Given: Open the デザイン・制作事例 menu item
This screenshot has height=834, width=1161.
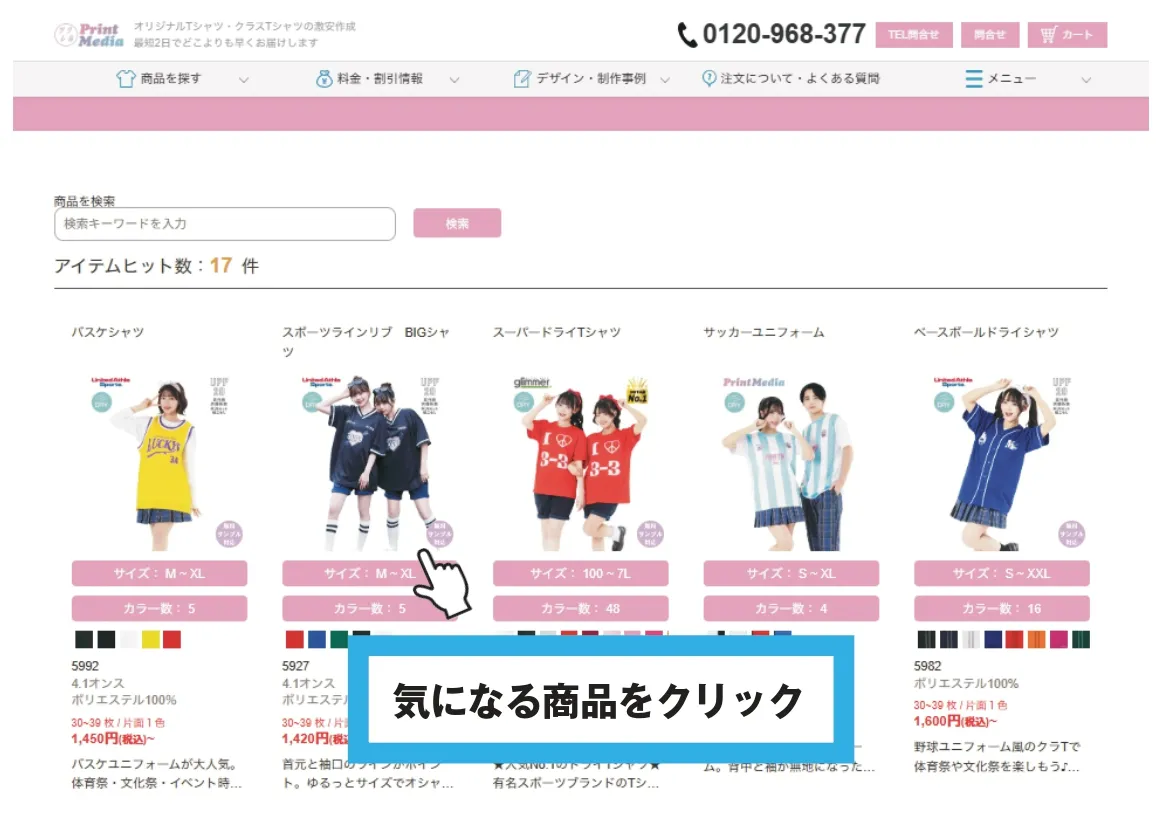Looking at the screenshot, I should click(590, 79).
